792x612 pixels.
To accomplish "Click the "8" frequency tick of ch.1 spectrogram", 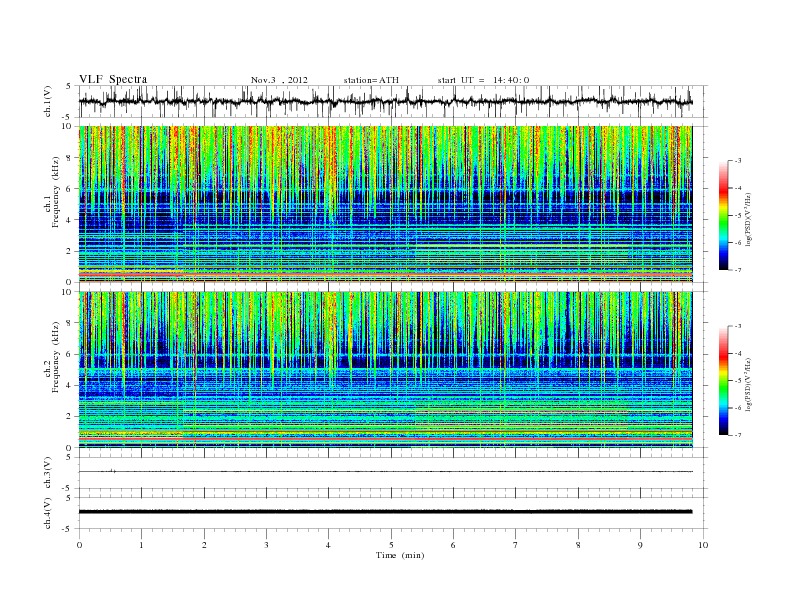I will pos(70,158).
